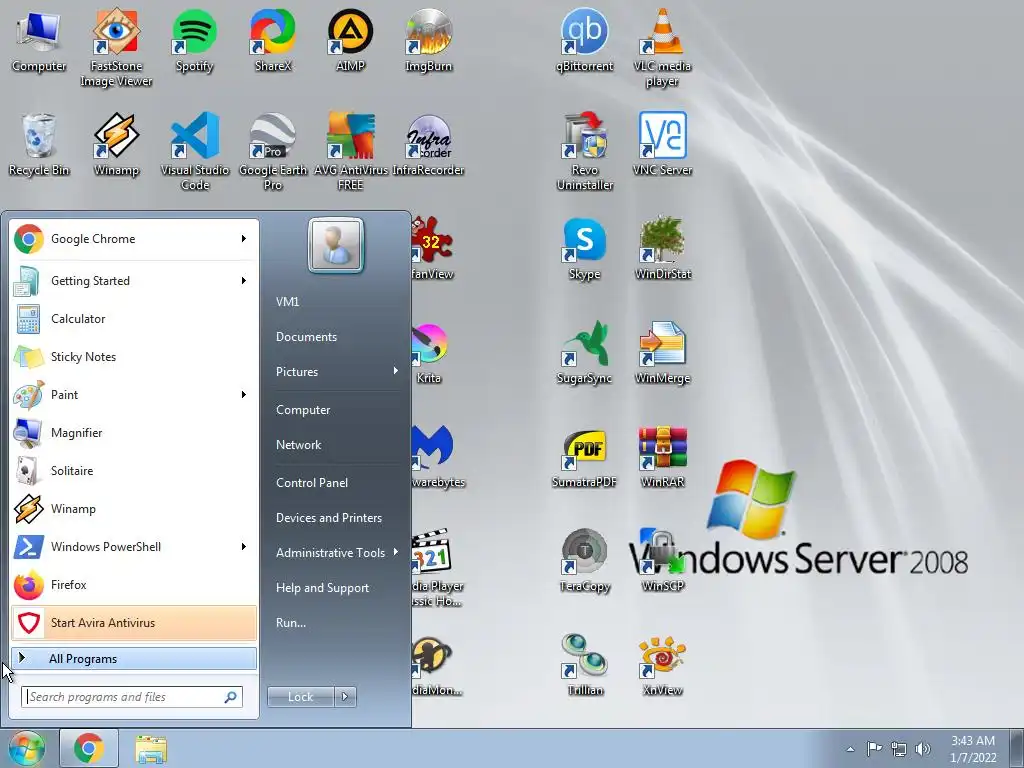Open Magnifier from the Start menu
Screen dimensions: 1024x768
(x=134, y=432)
